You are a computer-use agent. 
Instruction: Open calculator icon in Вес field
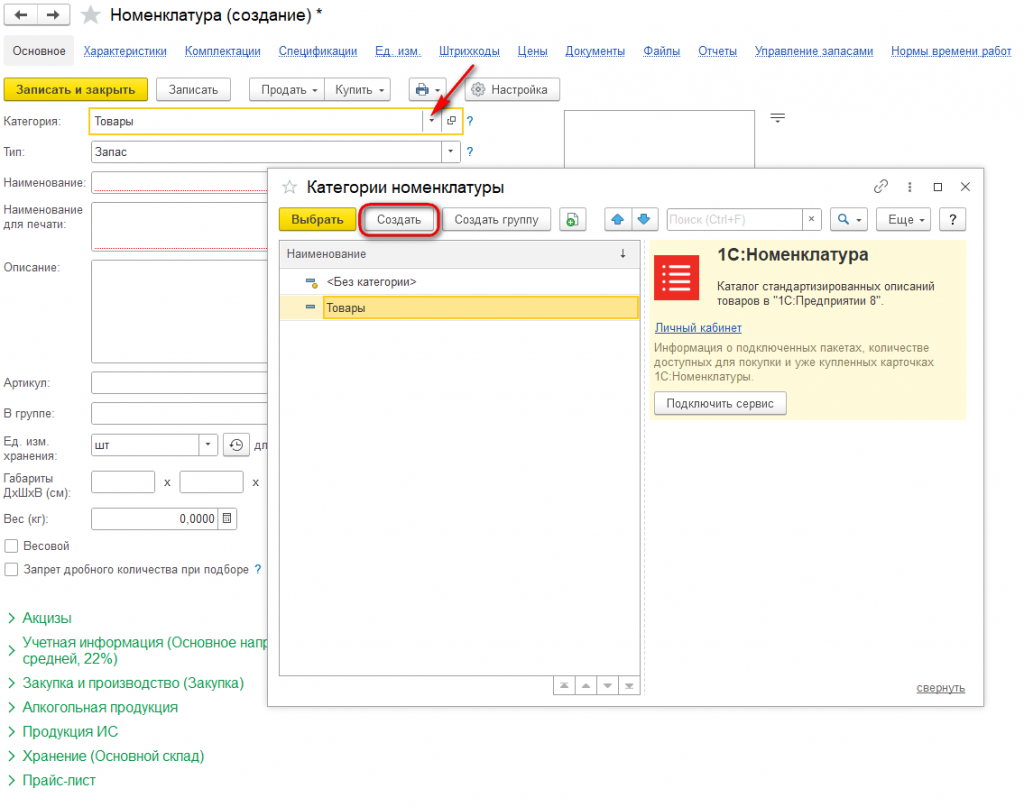227,518
